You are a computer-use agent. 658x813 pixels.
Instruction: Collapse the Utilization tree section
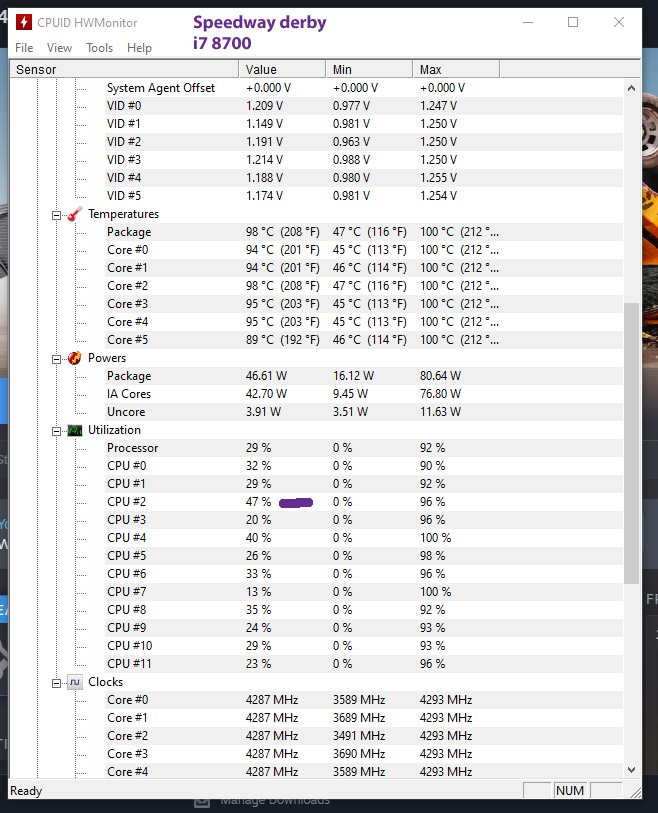tap(57, 430)
